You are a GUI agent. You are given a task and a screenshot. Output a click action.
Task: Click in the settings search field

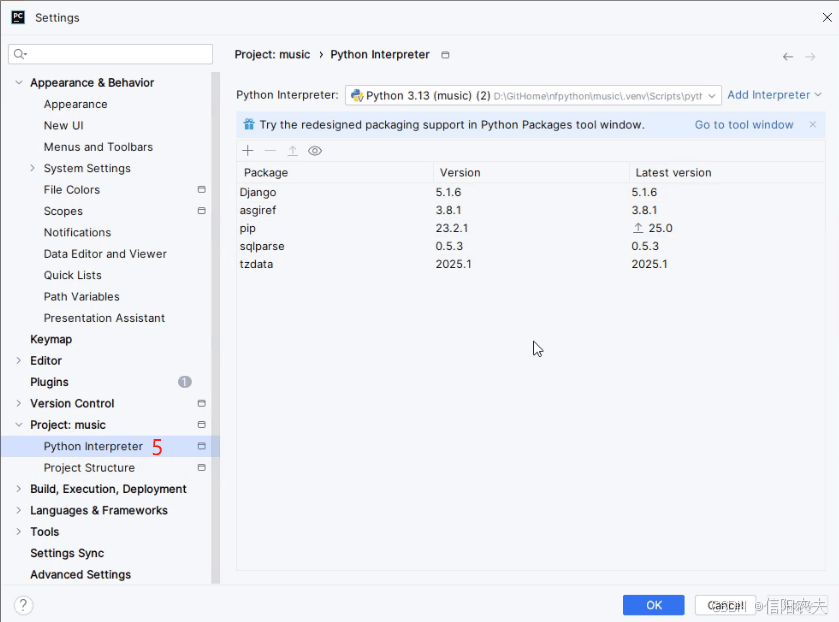pos(111,54)
